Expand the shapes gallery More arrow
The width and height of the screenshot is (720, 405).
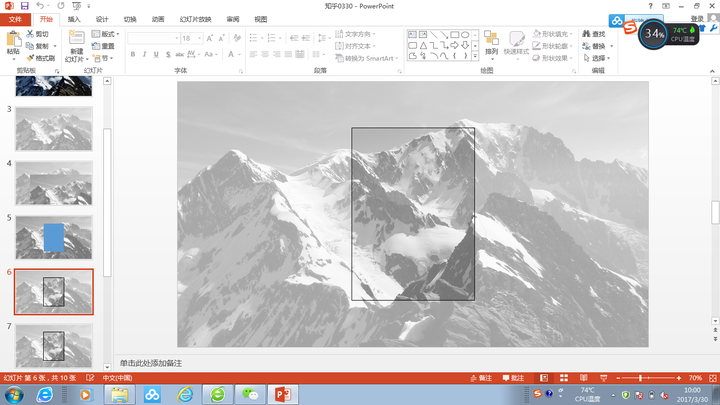[x=475, y=56]
